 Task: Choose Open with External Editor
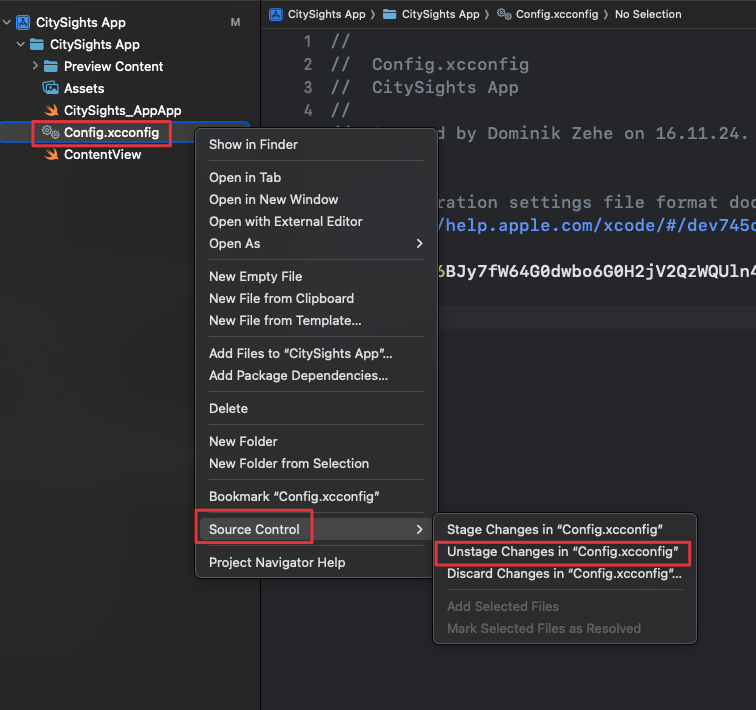pyautogui.click(x=316, y=222)
